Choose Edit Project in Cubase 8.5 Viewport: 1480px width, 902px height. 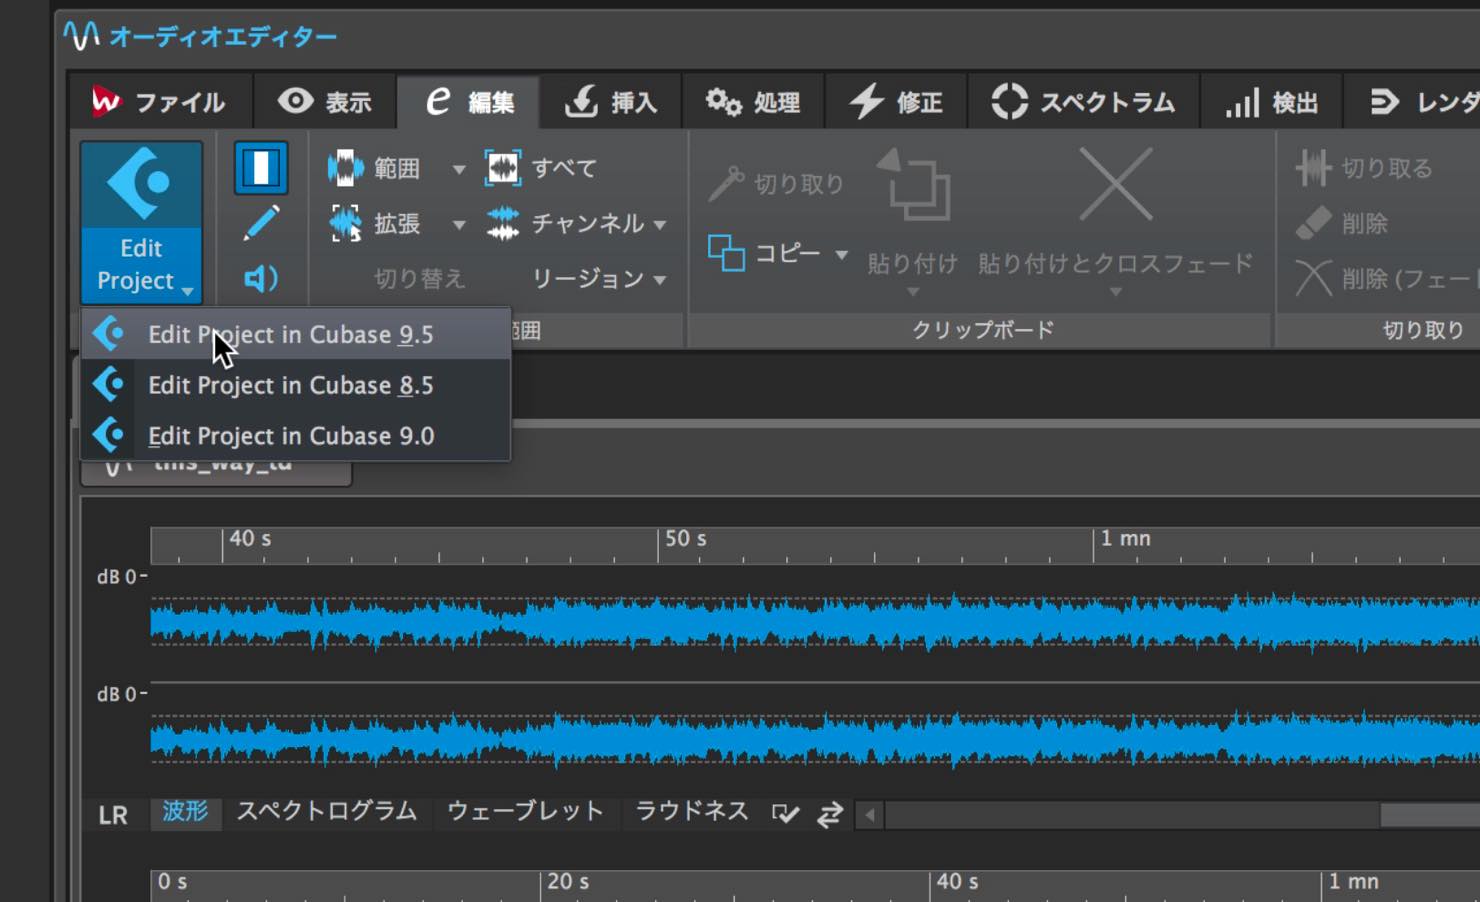coord(296,385)
